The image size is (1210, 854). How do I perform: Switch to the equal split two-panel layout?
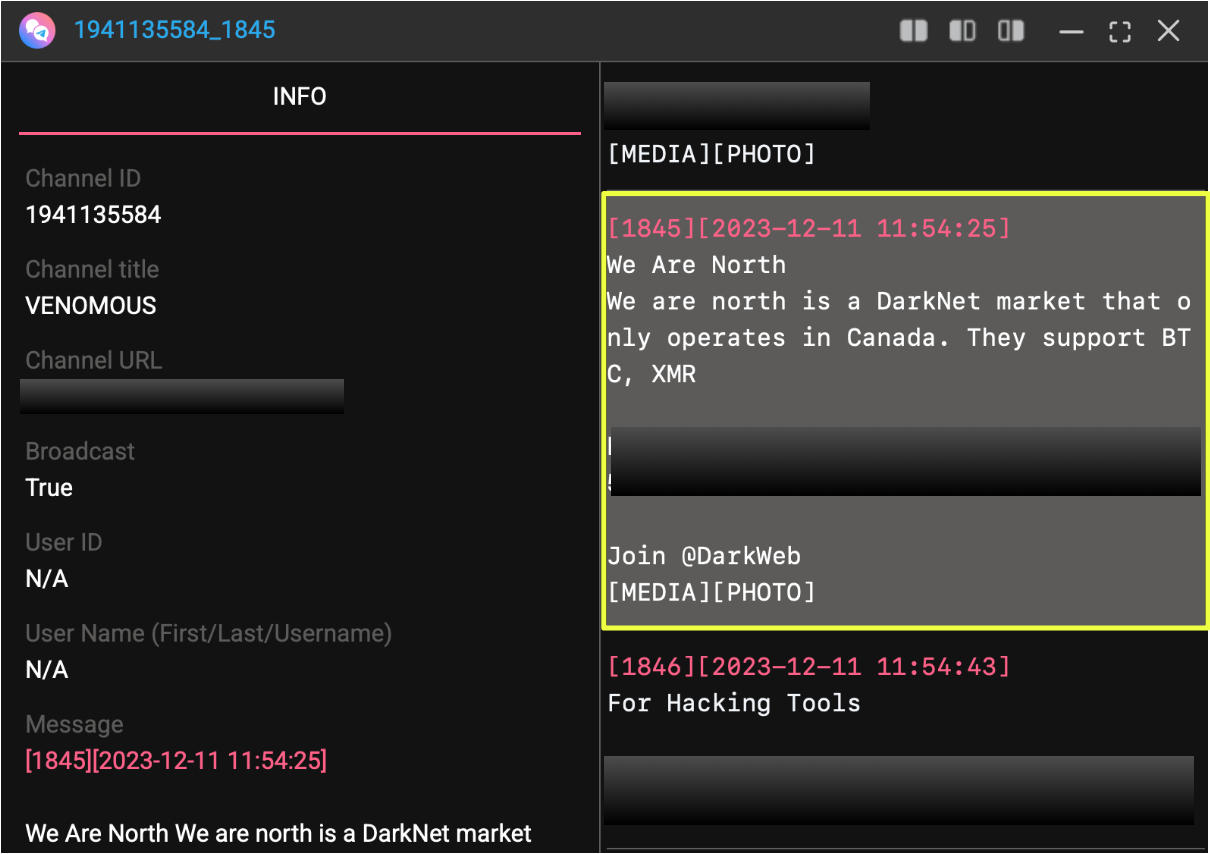913,31
